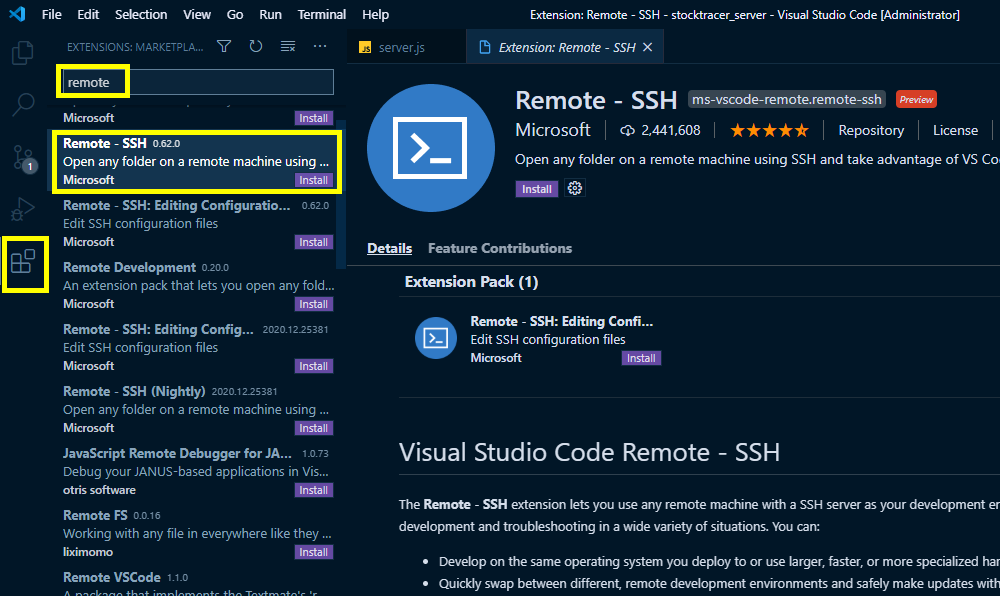Open the Extensions view icon
Screen dimensions: 1000x596
click(x=23, y=261)
